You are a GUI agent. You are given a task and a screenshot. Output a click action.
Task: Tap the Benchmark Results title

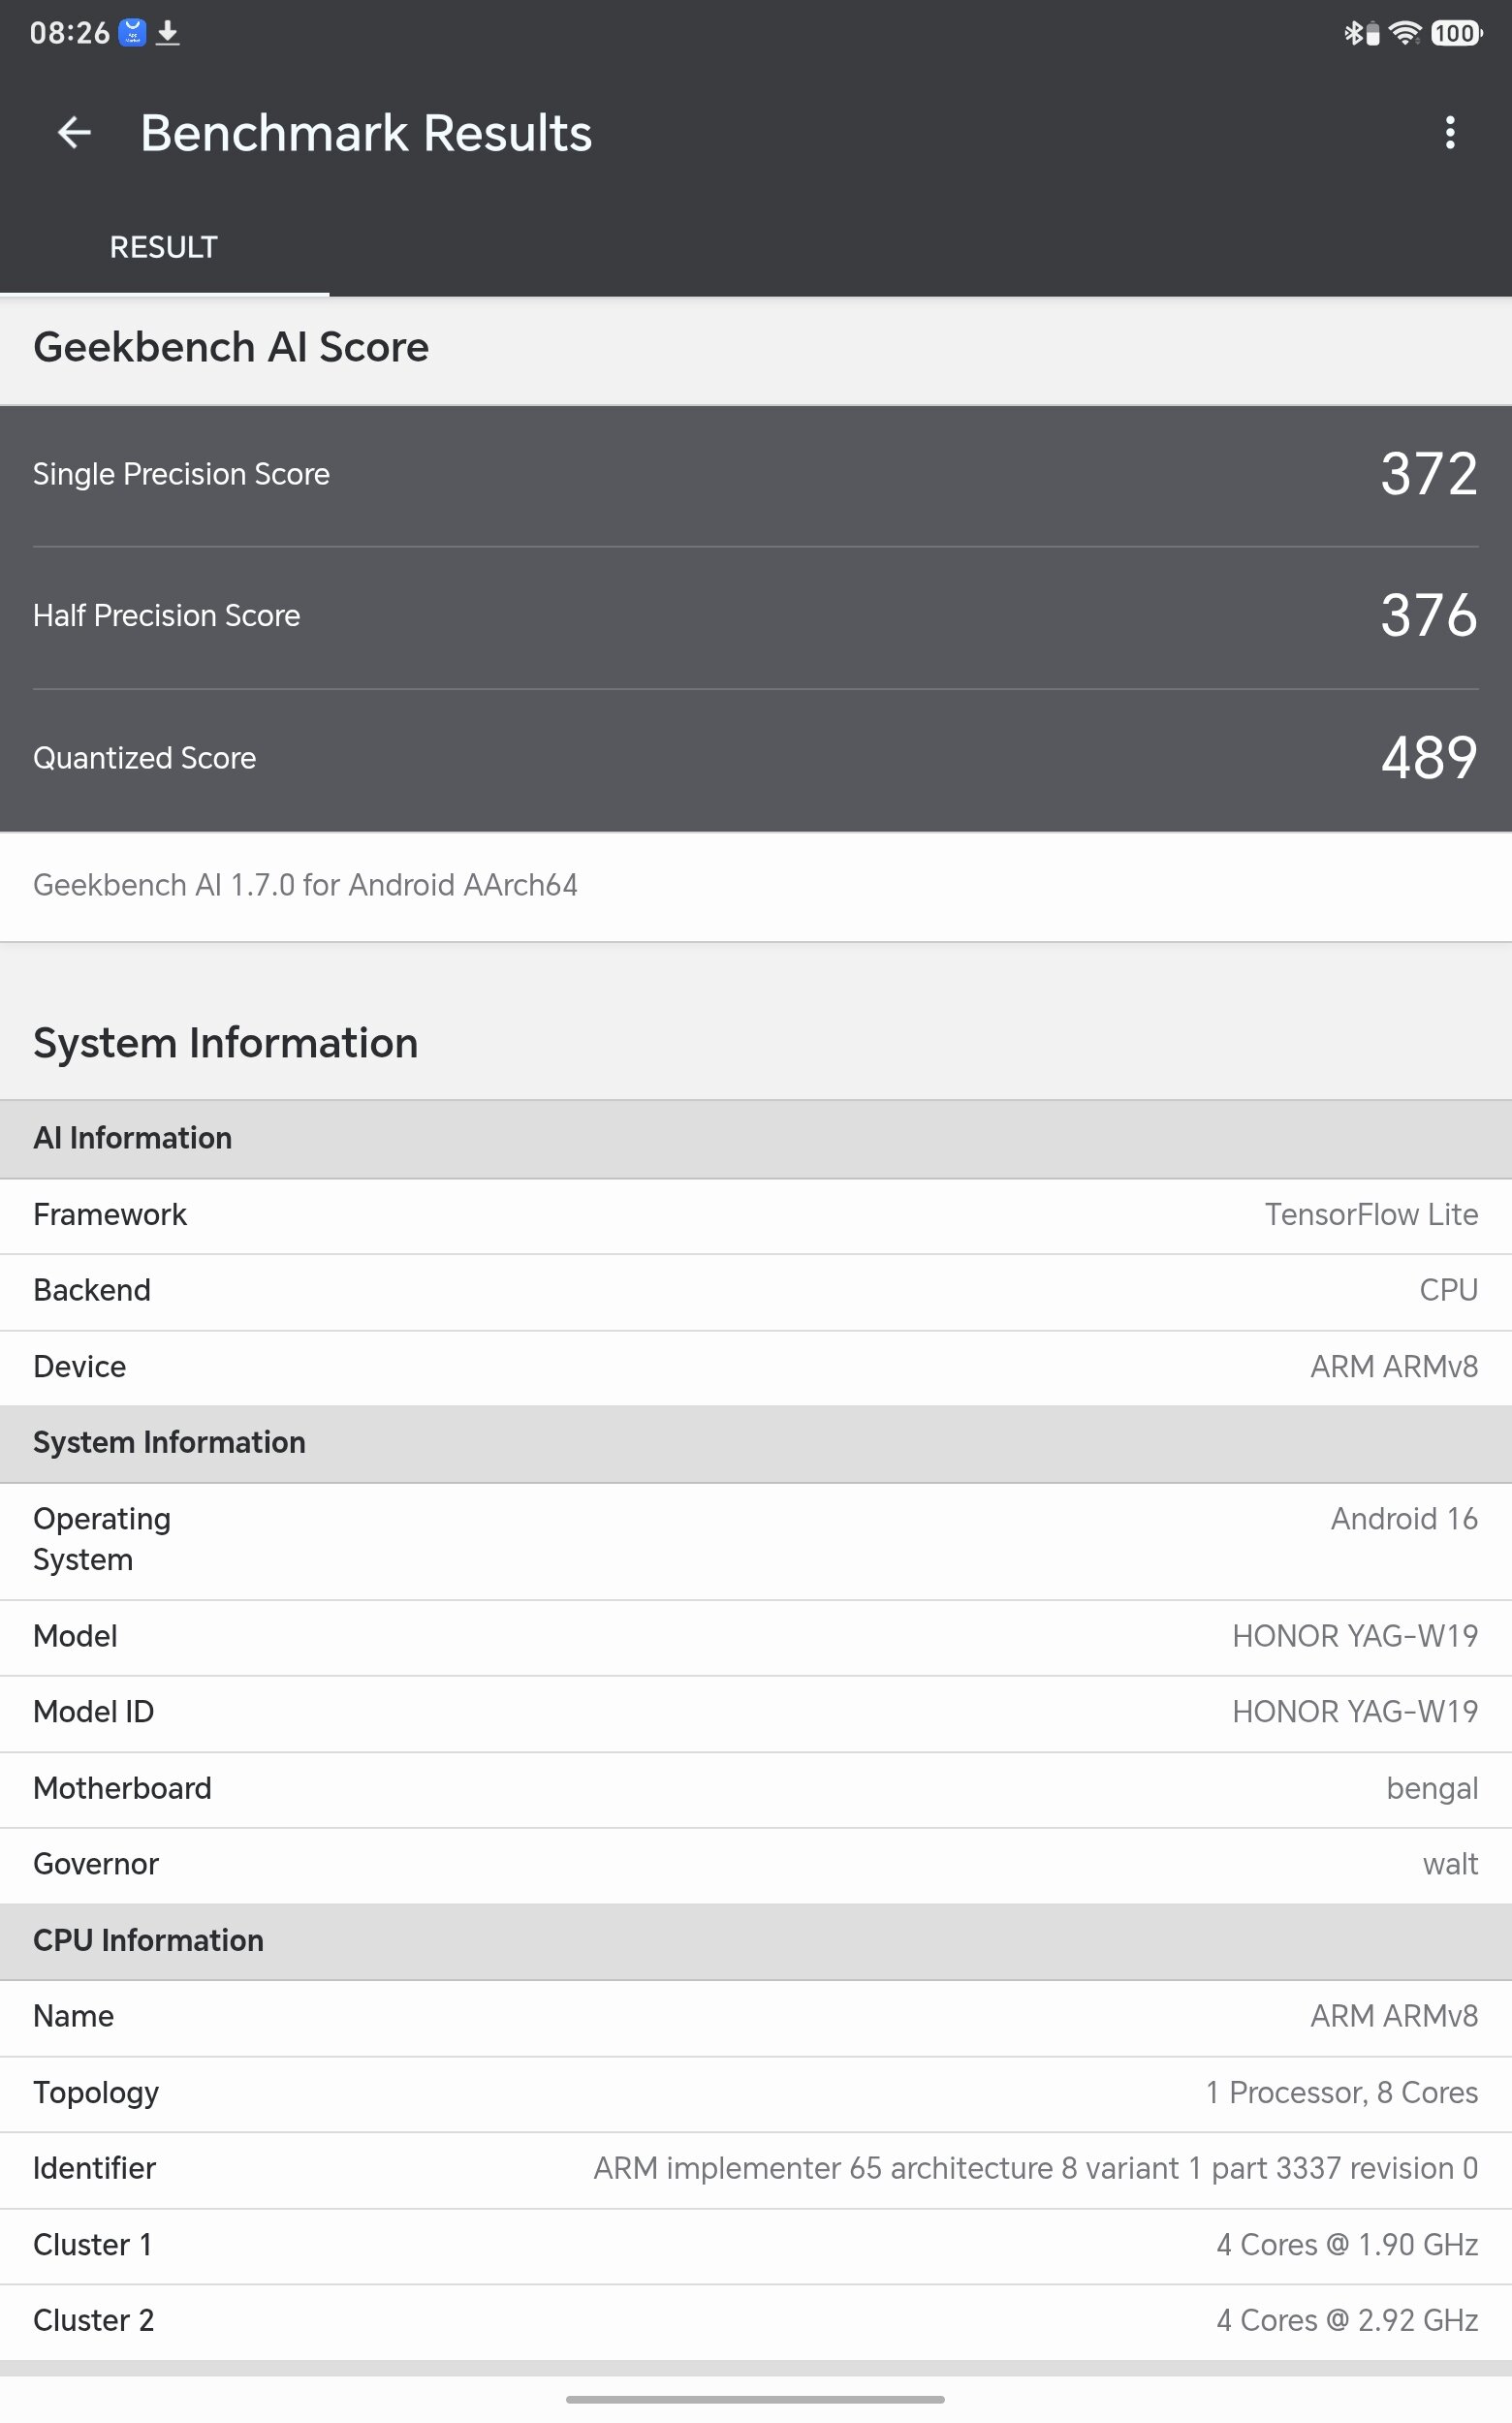tap(366, 133)
